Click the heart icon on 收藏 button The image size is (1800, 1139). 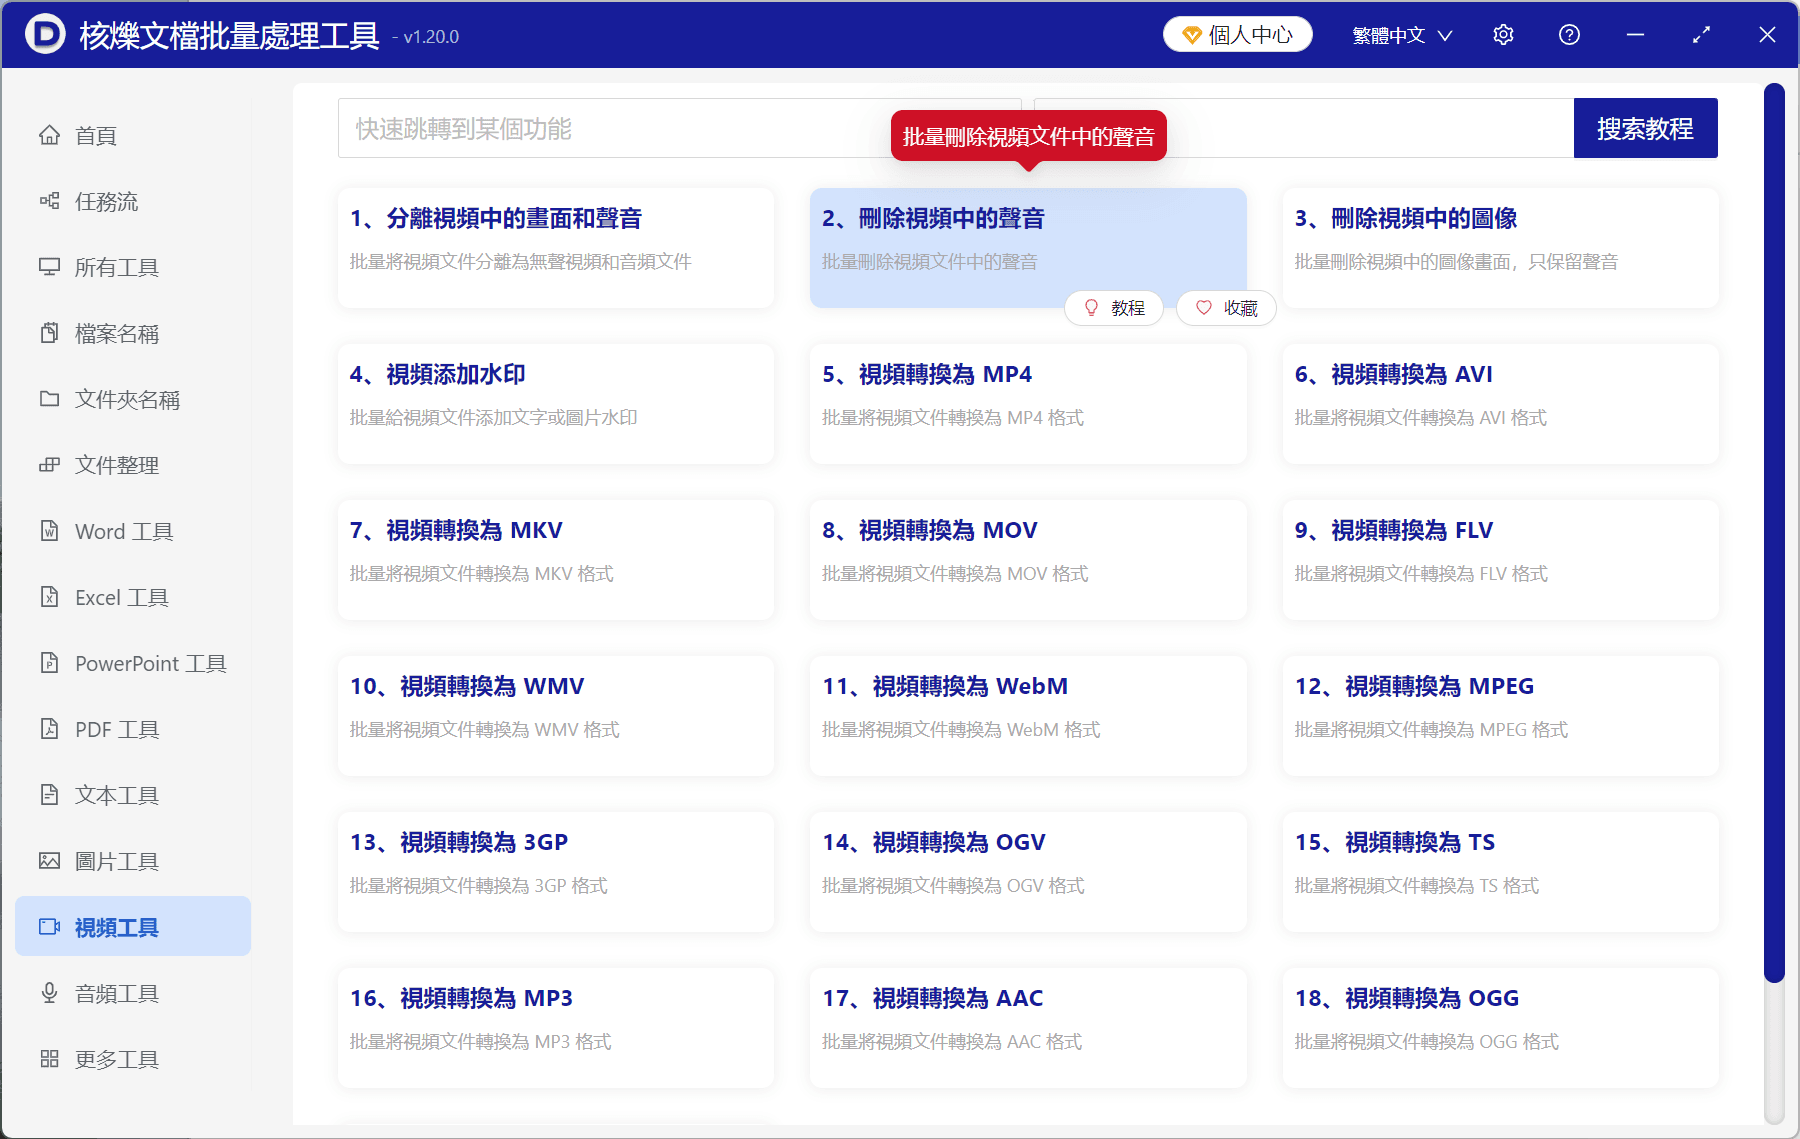pos(1204,308)
